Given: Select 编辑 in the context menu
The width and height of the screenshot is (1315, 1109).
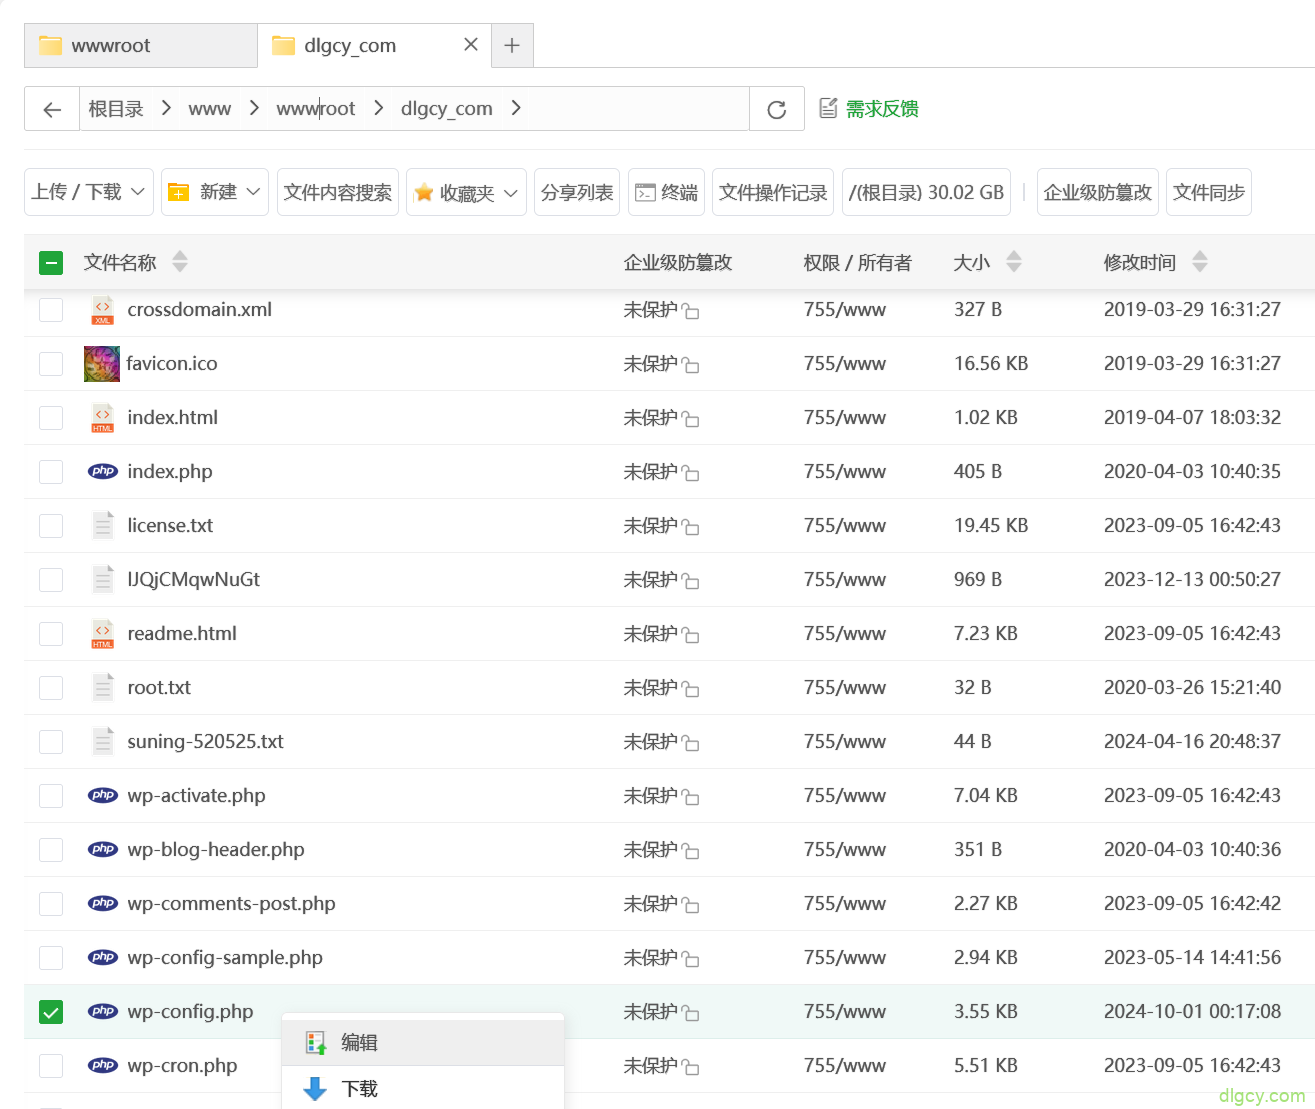Looking at the screenshot, I should point(423,1043).
